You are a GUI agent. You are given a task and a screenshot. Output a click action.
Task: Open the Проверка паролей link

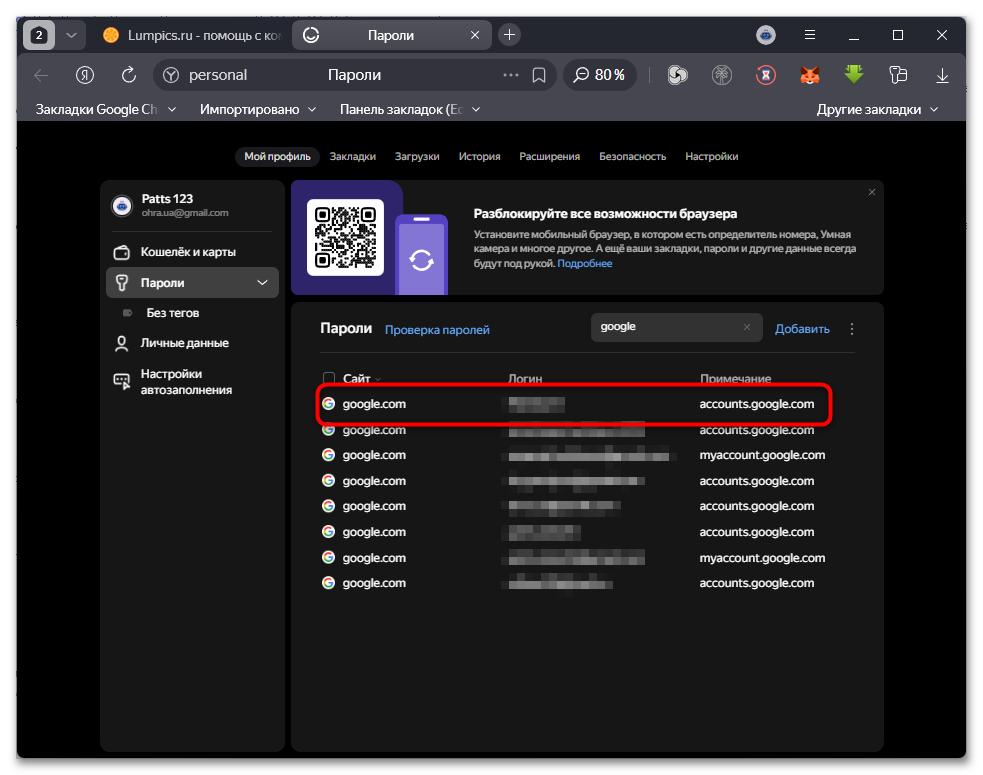click(437, 330)
